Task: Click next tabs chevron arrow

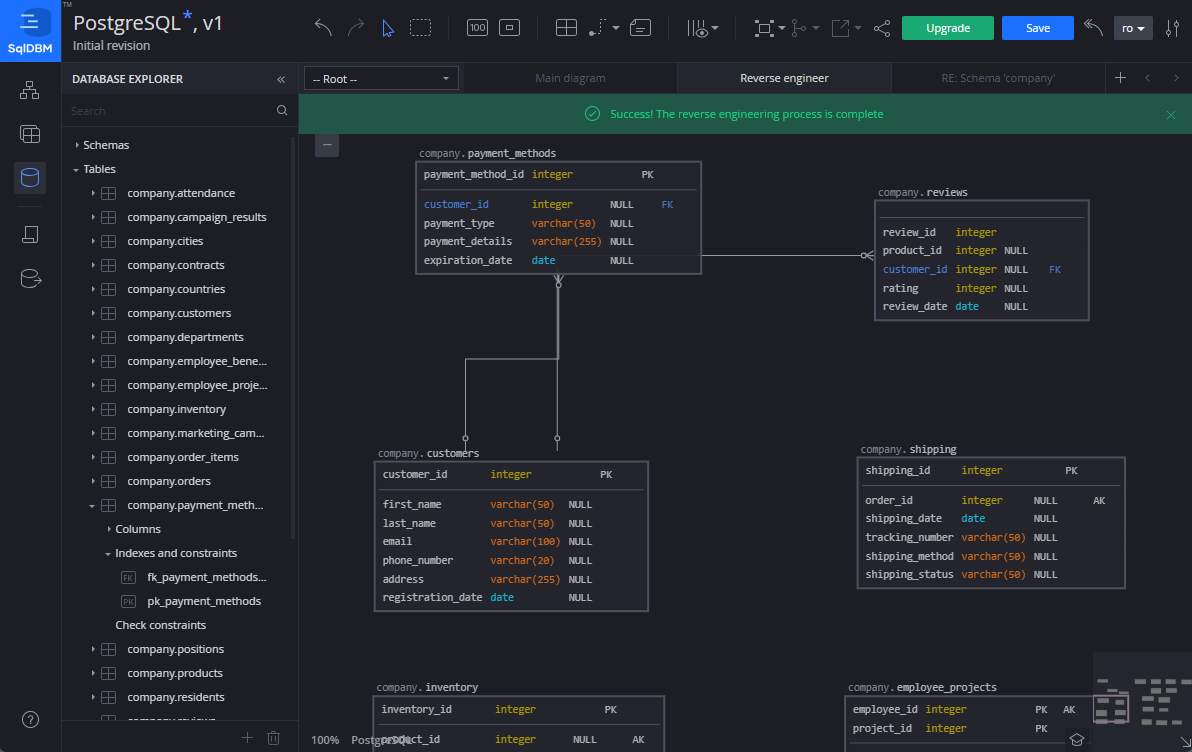Action: (x=1176, y=78)
